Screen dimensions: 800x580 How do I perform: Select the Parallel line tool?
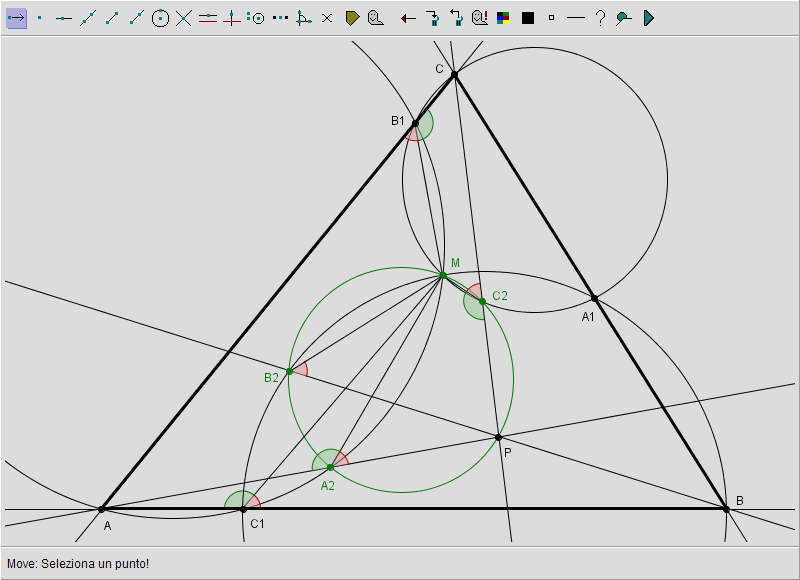[208, 18]
